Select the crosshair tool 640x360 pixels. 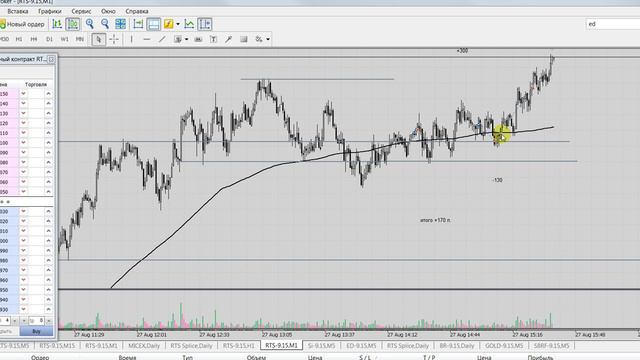coord(114,39)
